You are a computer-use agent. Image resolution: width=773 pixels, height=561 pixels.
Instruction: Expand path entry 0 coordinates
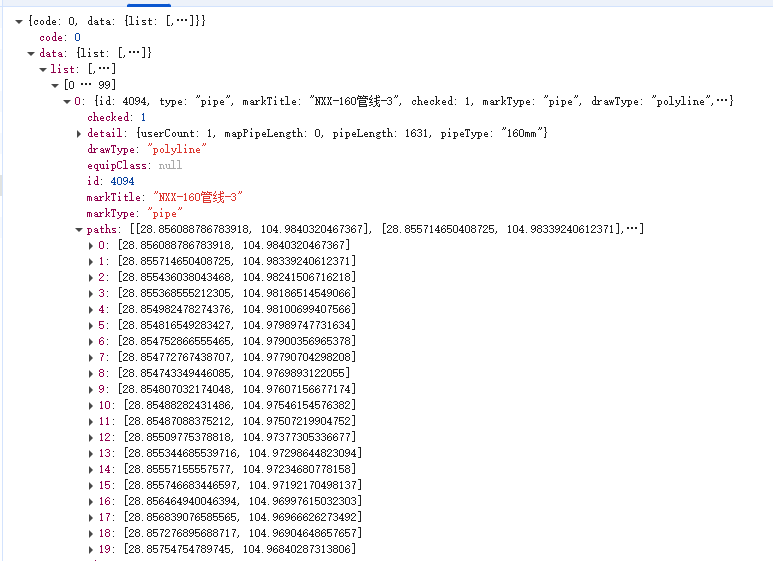click(91, 245)
